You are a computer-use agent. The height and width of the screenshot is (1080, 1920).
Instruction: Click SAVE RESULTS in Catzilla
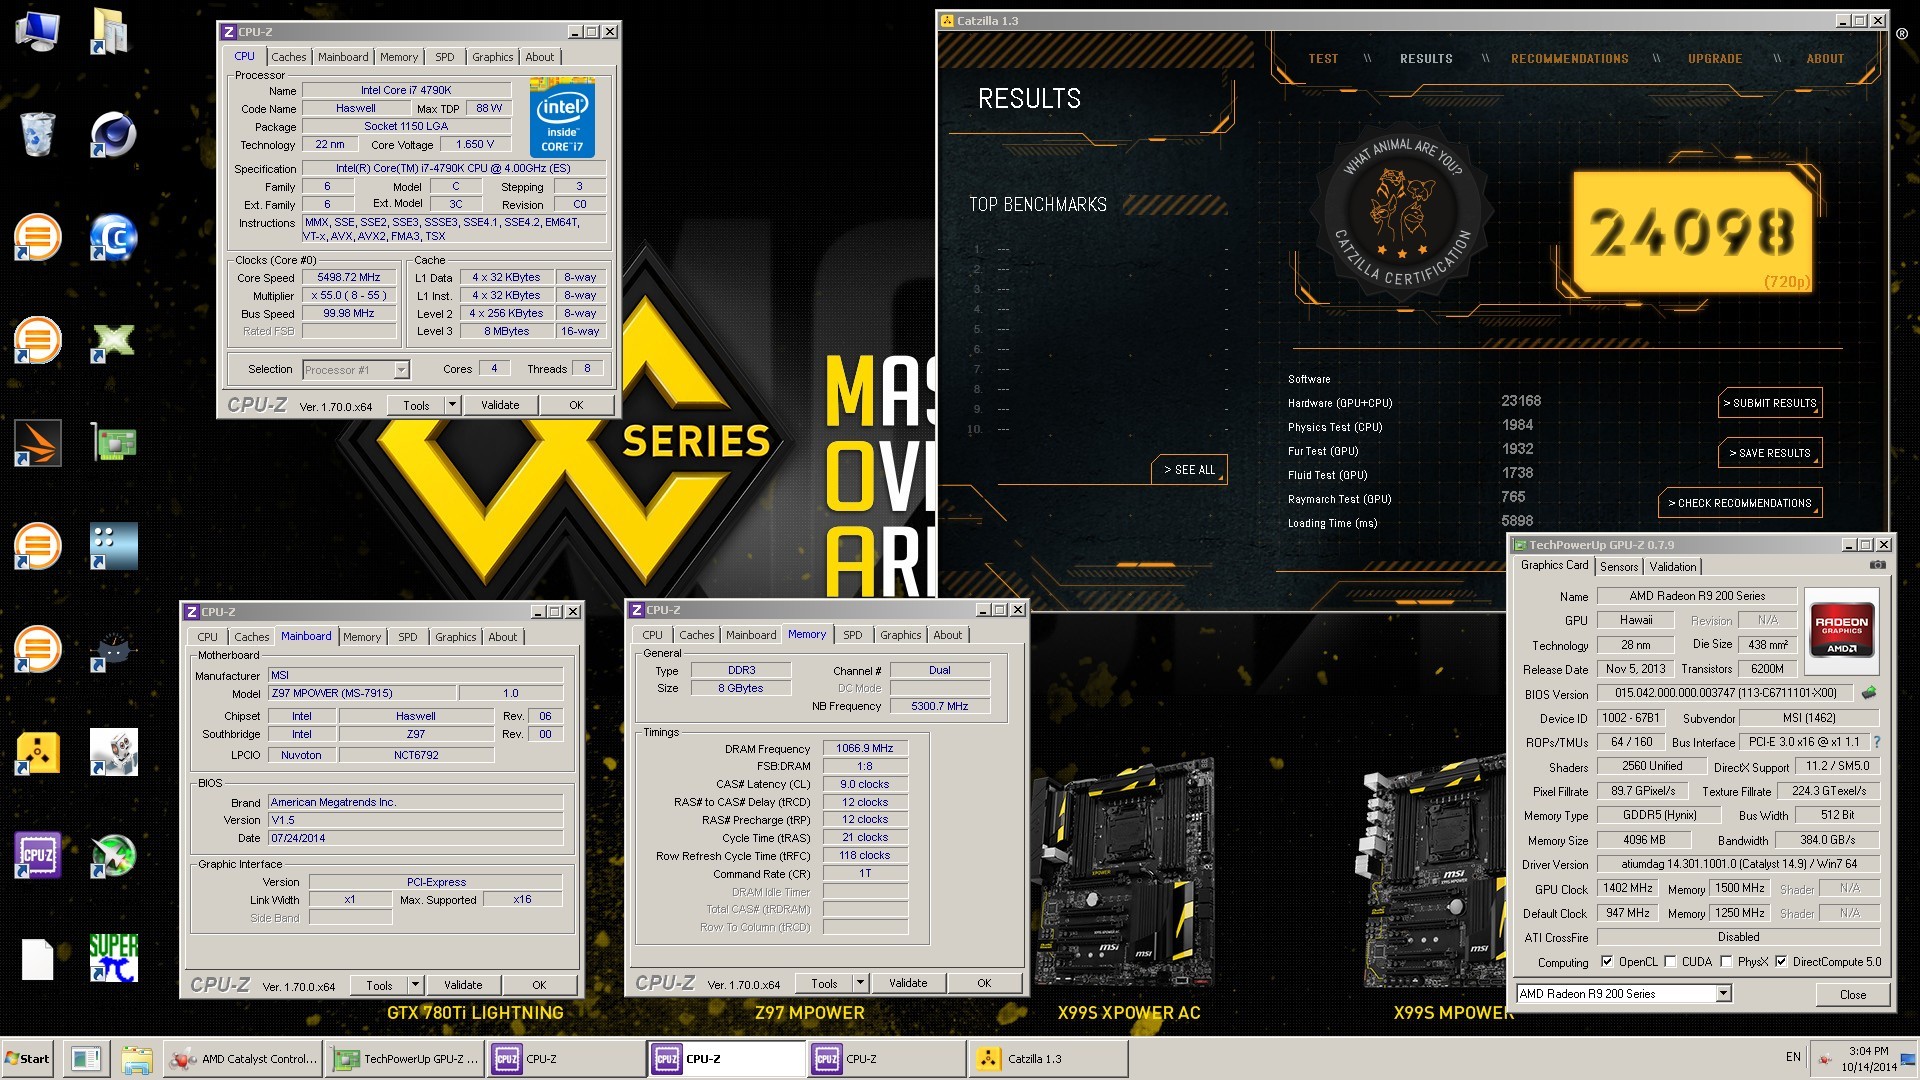point(1770,453)
